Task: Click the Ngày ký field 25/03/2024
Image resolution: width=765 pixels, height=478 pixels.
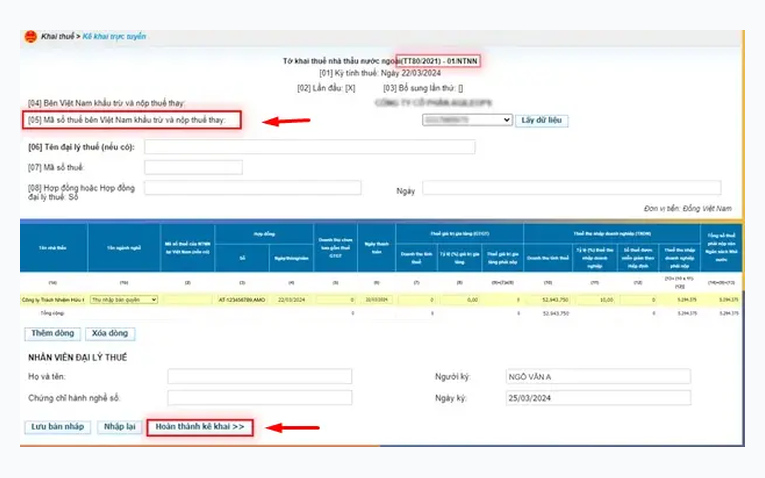Action: [598, 398]
